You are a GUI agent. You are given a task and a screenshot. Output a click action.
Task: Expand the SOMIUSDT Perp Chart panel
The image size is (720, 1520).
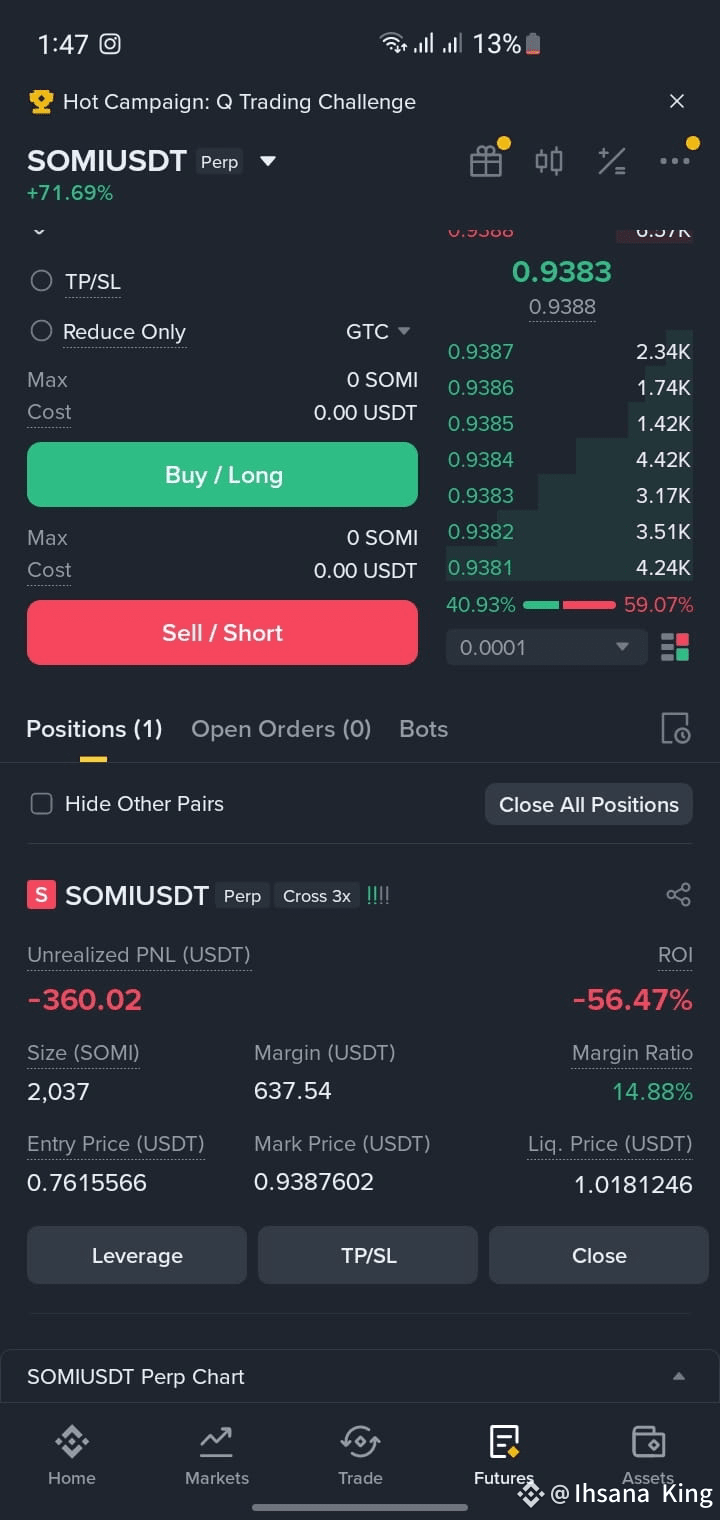(360, 1377)
